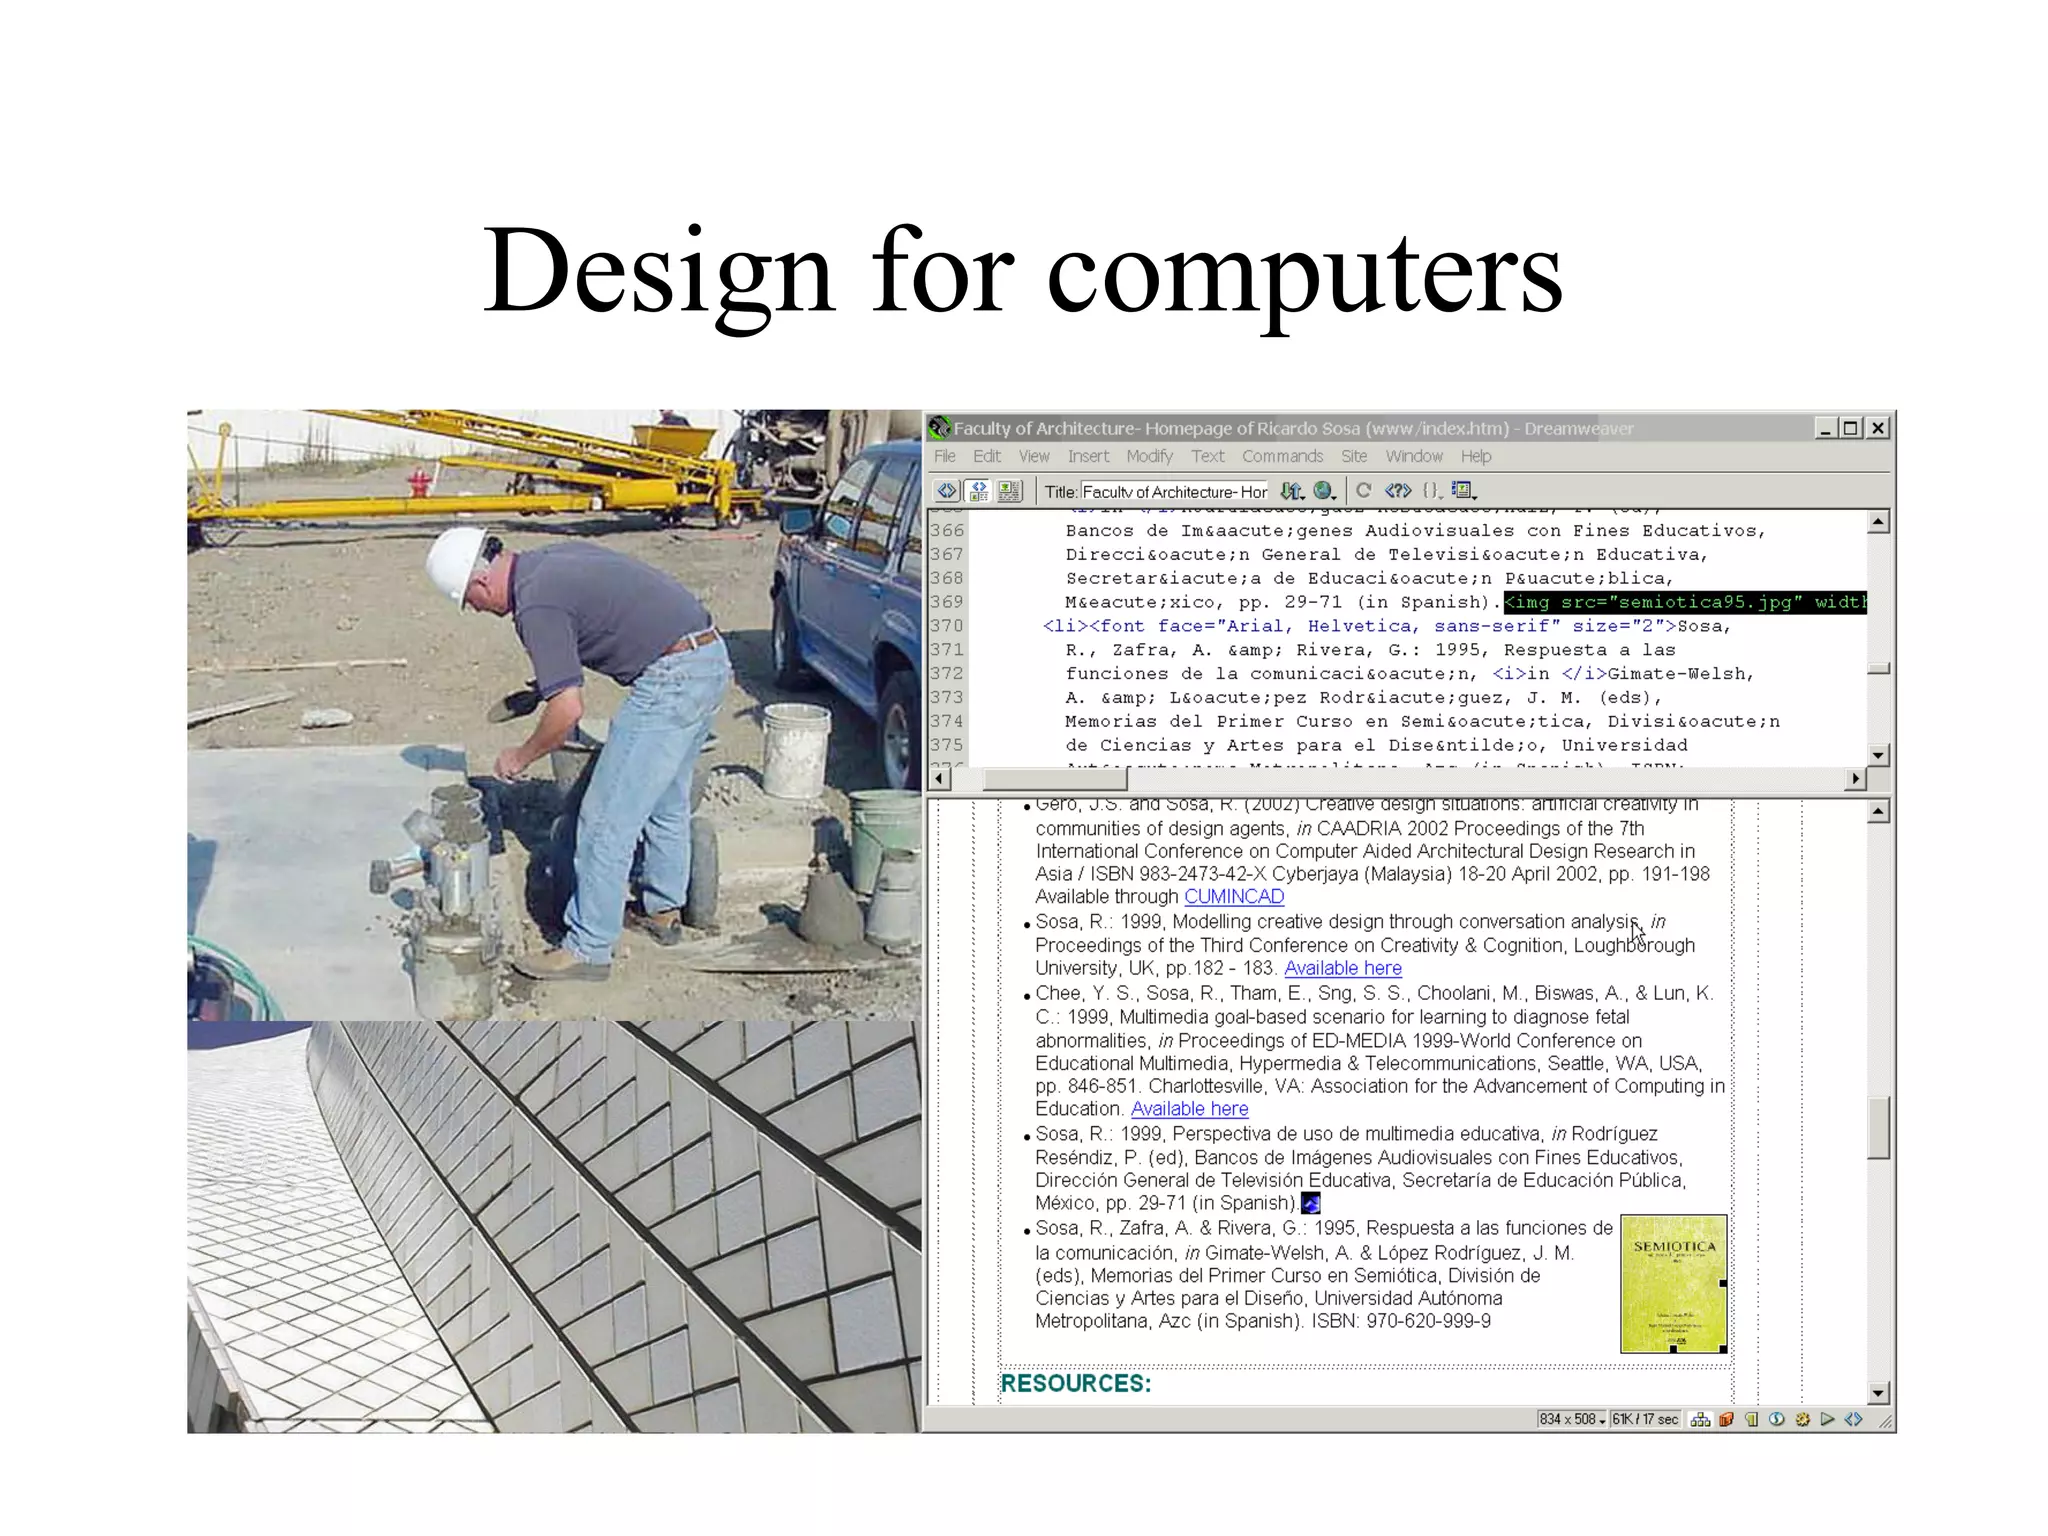2048x1536 pixels.
Task: Click the Chee, Y. S., Sosa, R. citation text
Action: tap(1380, 1051)
